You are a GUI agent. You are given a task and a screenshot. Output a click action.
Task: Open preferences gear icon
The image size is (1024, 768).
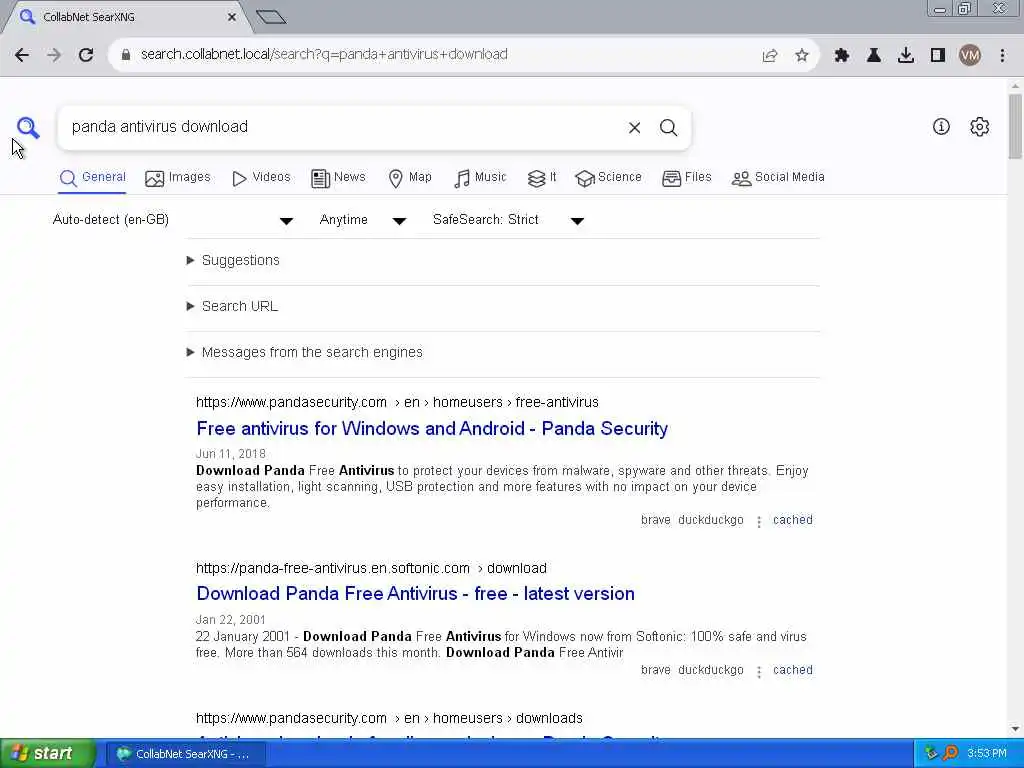pos(980,127)
